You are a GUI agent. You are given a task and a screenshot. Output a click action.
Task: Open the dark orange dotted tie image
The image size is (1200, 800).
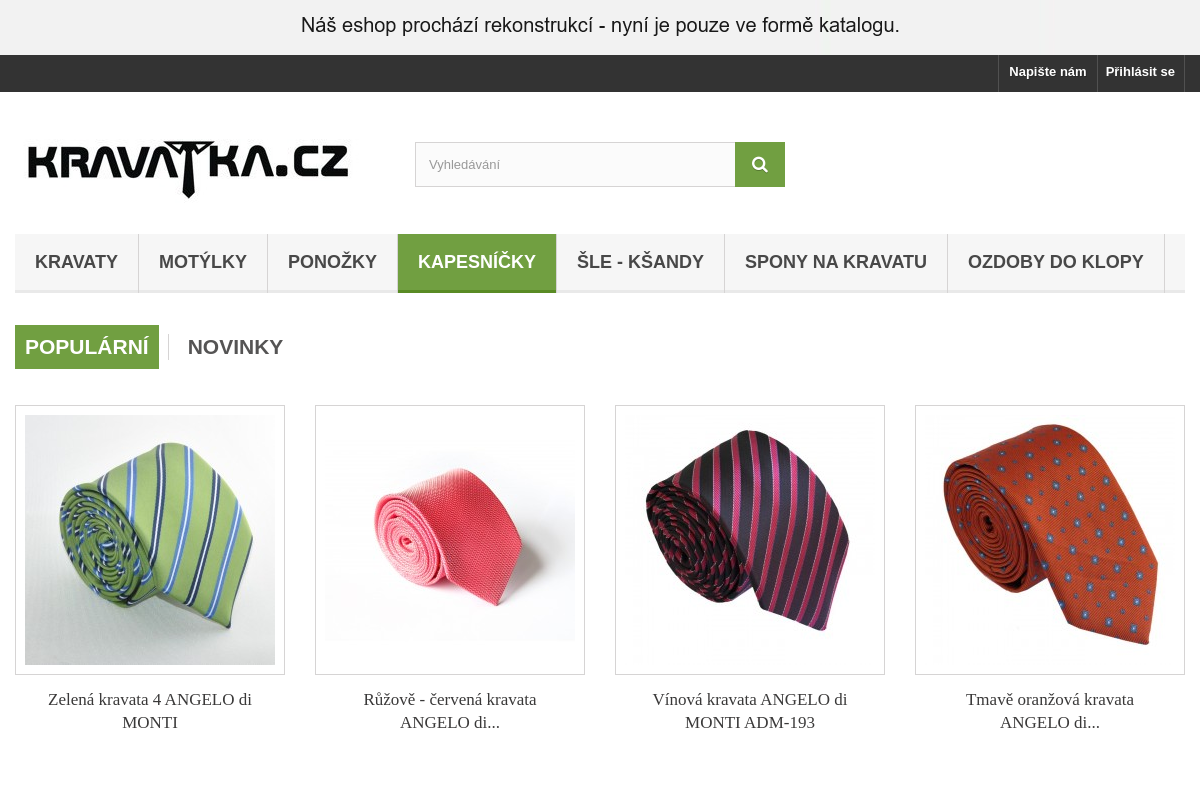coord(1050,540)
